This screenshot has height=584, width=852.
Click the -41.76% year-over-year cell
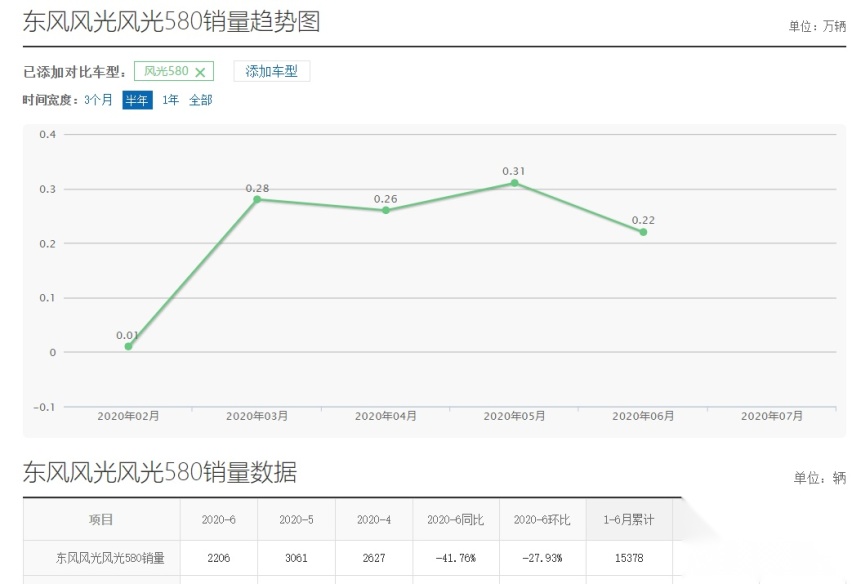click(x=455, y=558)
